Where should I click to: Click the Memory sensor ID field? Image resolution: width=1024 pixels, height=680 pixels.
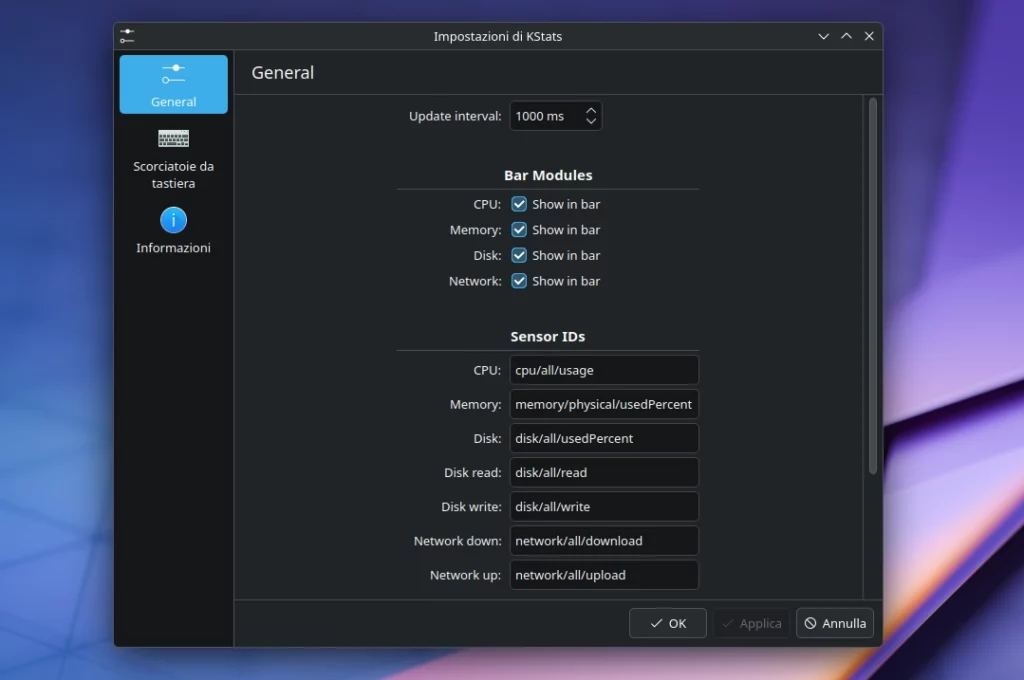pyautogui.click(x=604, y=404)
